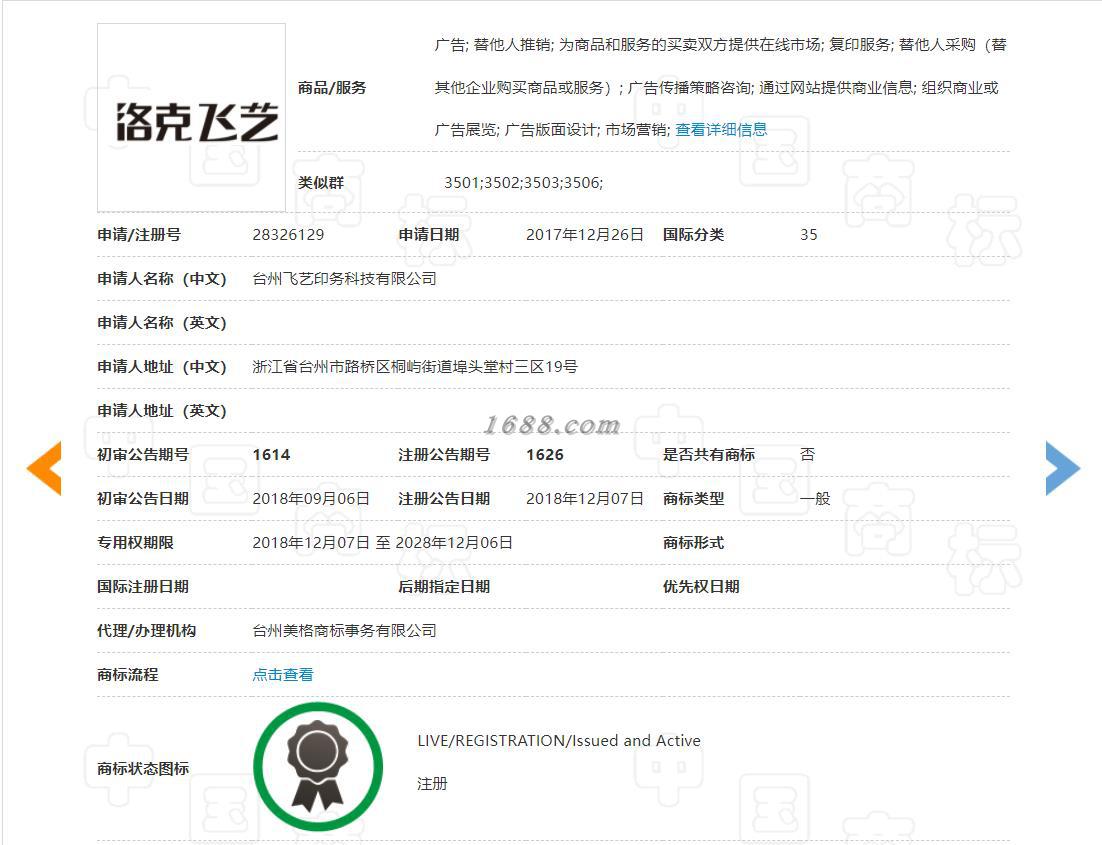
Task: Click the 是否共有商标 field label
Action: [709, 455]
